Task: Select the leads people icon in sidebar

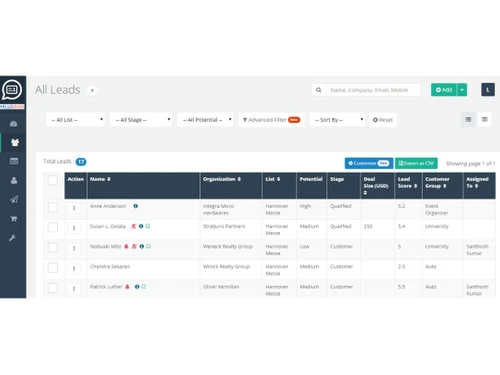Action: tap(15, 143)
